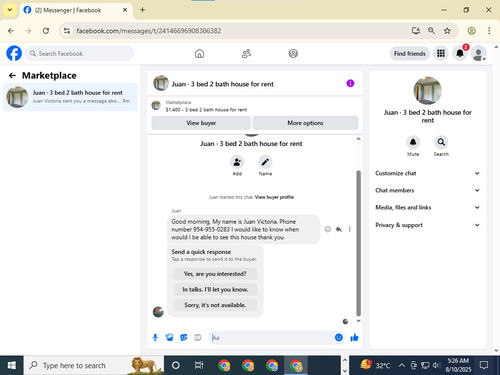
Task: Open the Windows notification center icon
Action: [484, 365]
